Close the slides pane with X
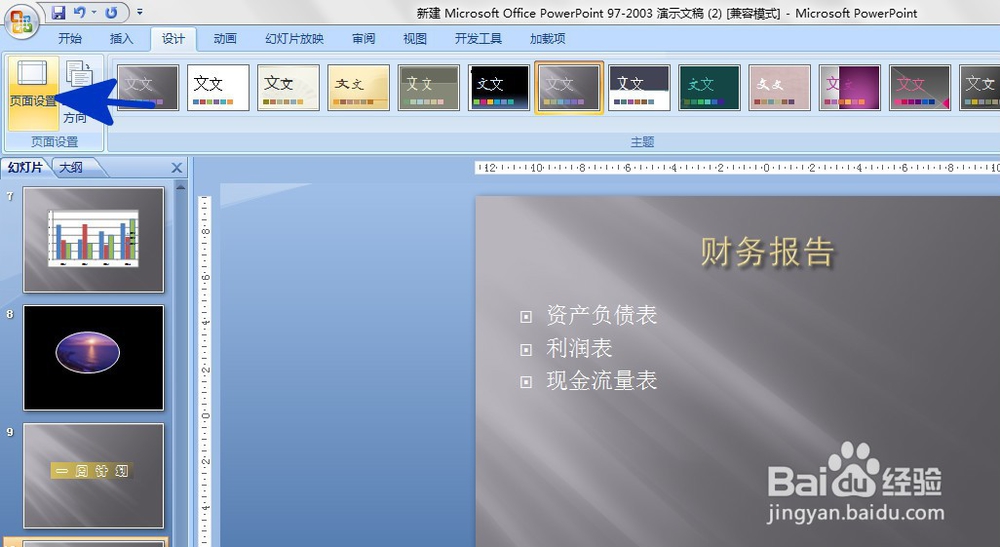Viewport: 1000px width, 547px height. (x=177, y=168)
